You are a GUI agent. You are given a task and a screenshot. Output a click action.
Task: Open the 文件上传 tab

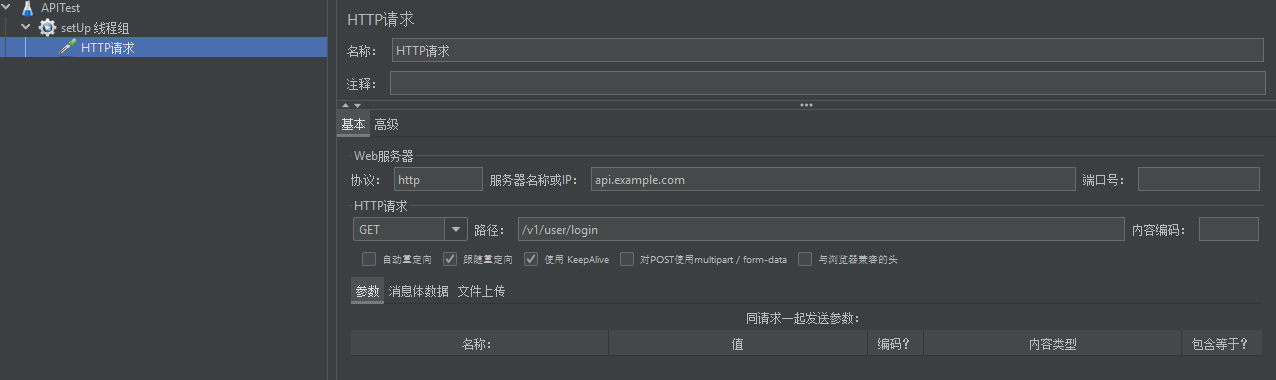pyautogui.click(x=481, y=291)
